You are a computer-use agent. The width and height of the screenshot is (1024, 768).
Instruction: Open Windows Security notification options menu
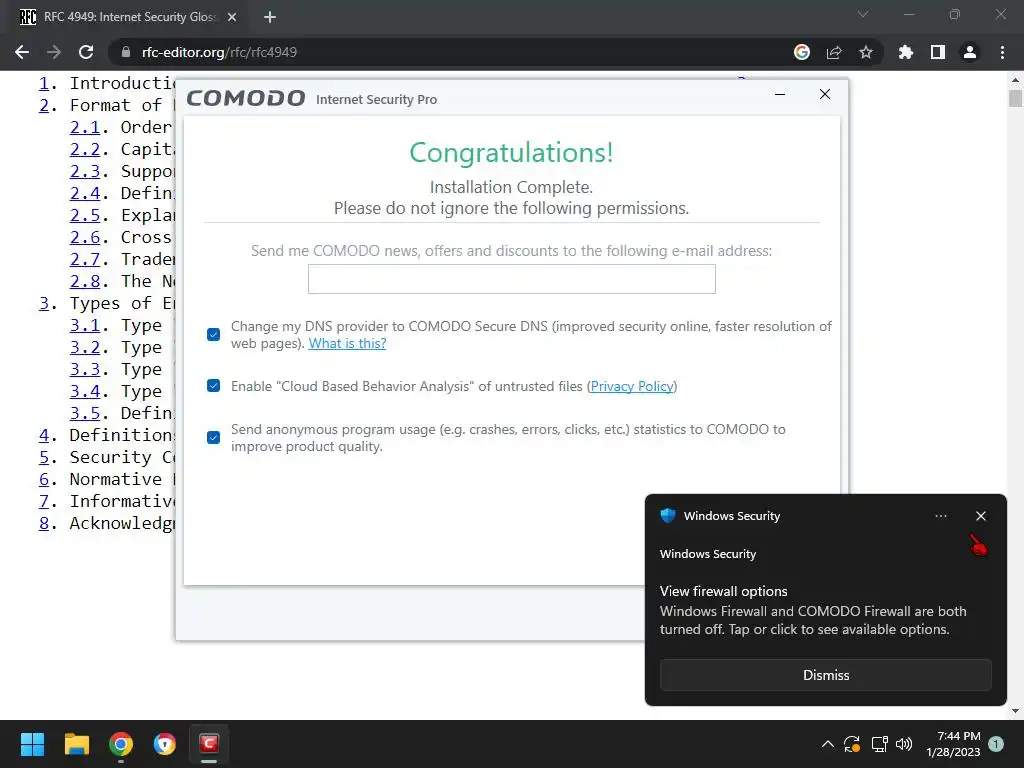[940, 516]
